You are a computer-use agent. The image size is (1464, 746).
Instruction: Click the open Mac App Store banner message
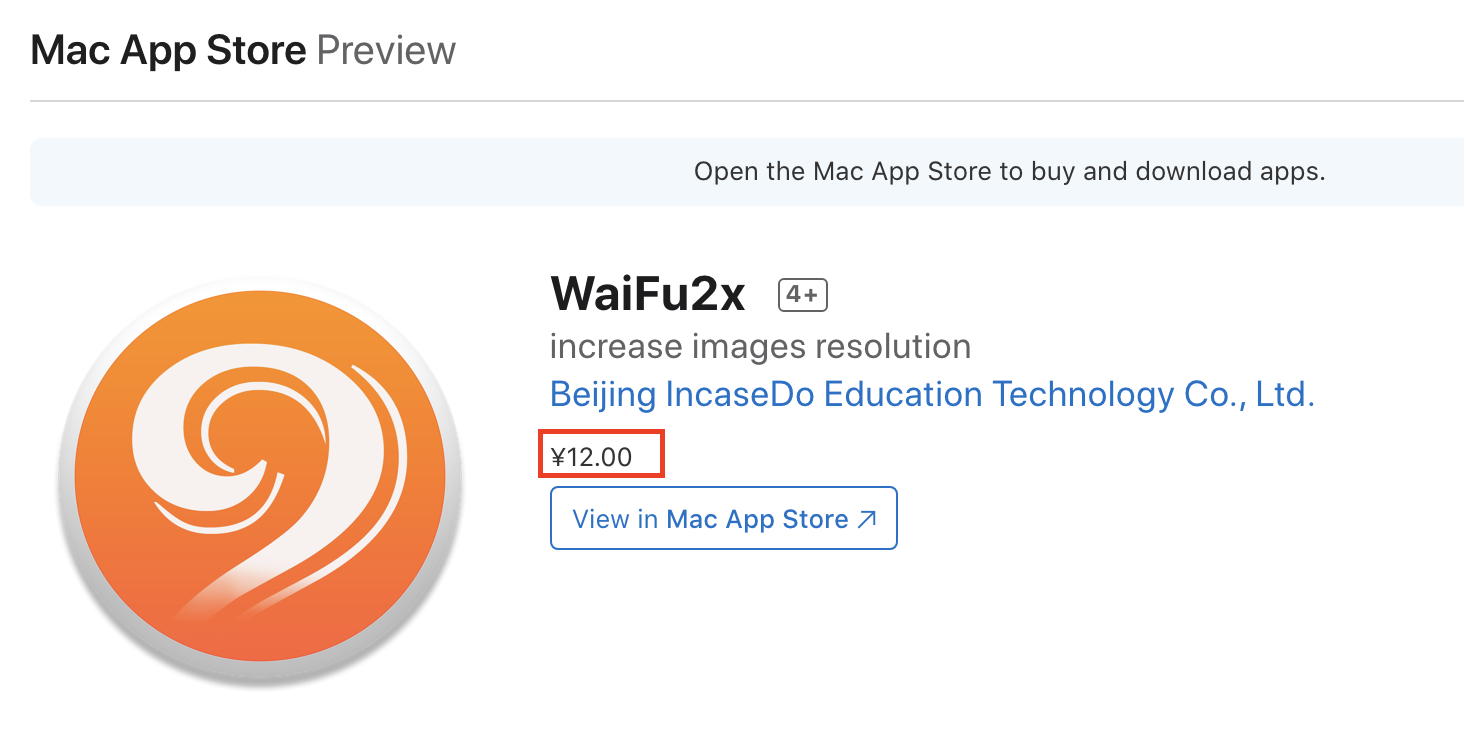click(x=1009, y=171)
